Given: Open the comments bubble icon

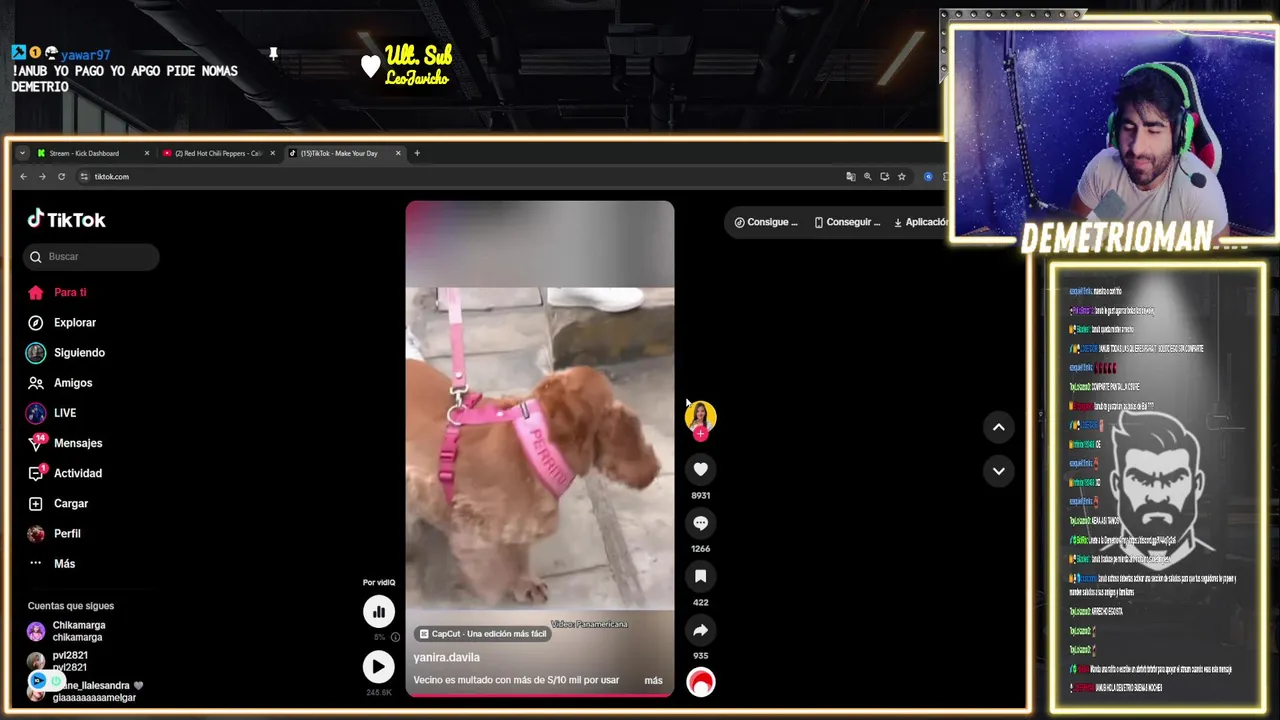Looking at the screenshot, I should point(700,523).
